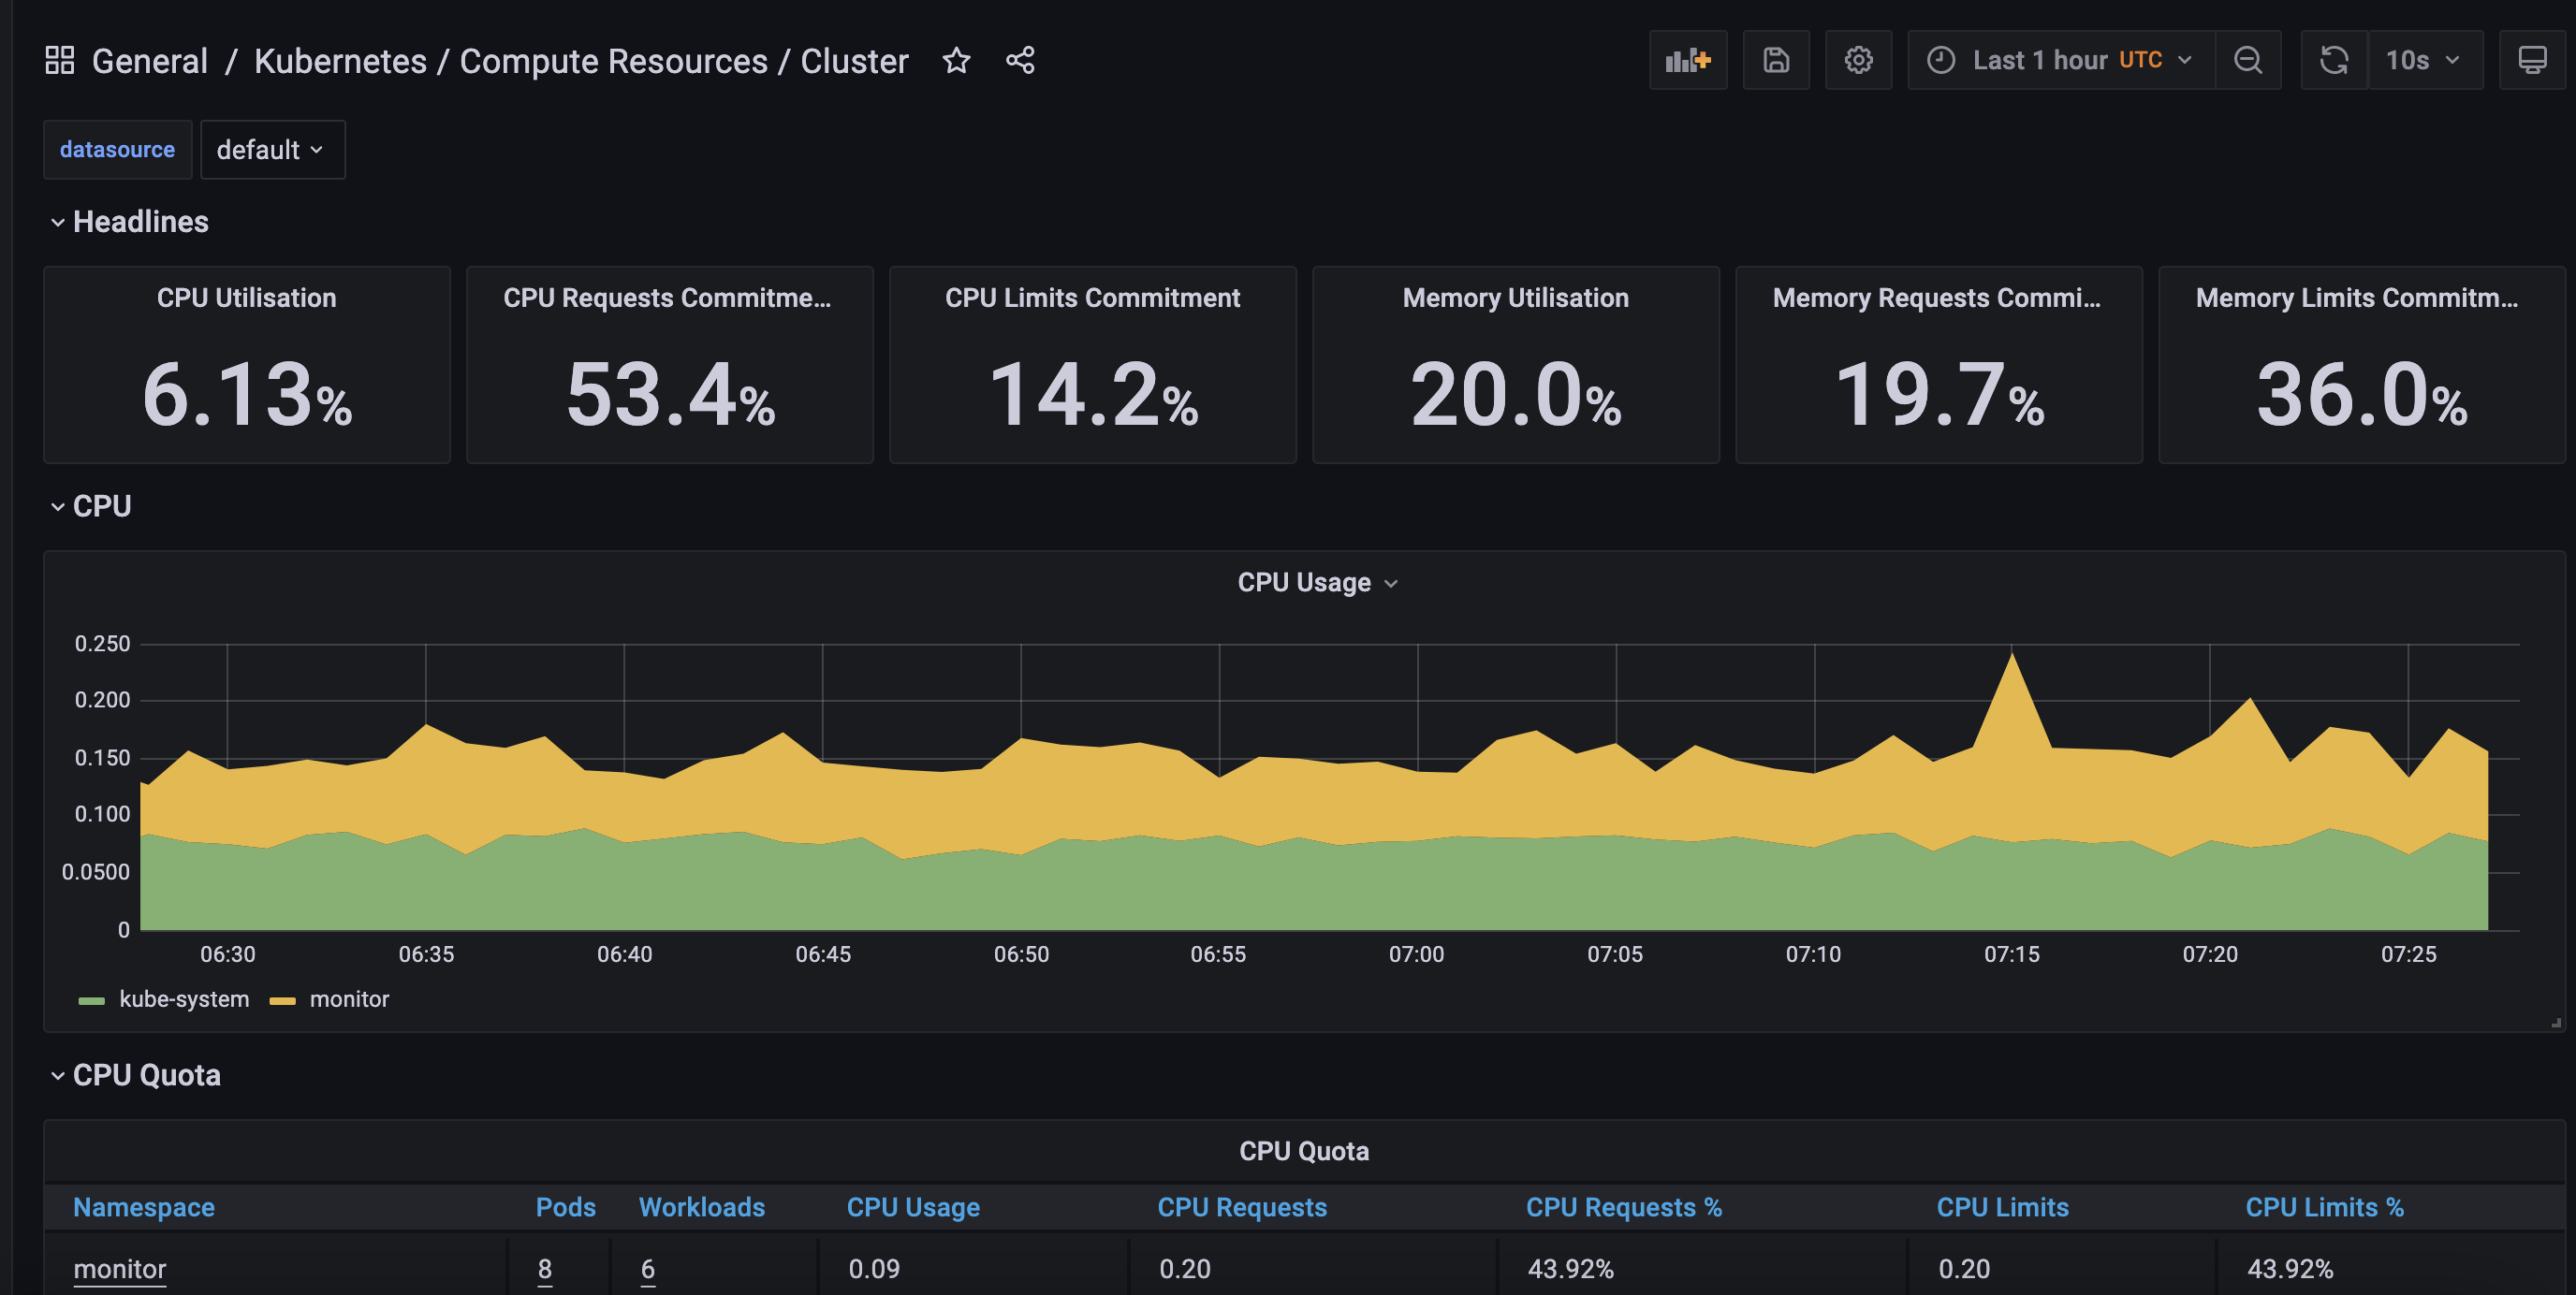Click General in the breadcrumb
This screenshot has width=2576, height=1295.
click(x=150, y=61)
